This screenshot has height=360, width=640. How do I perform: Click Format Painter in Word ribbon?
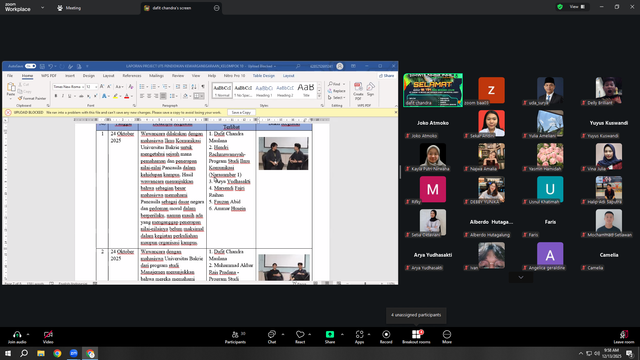pos(32,98)
